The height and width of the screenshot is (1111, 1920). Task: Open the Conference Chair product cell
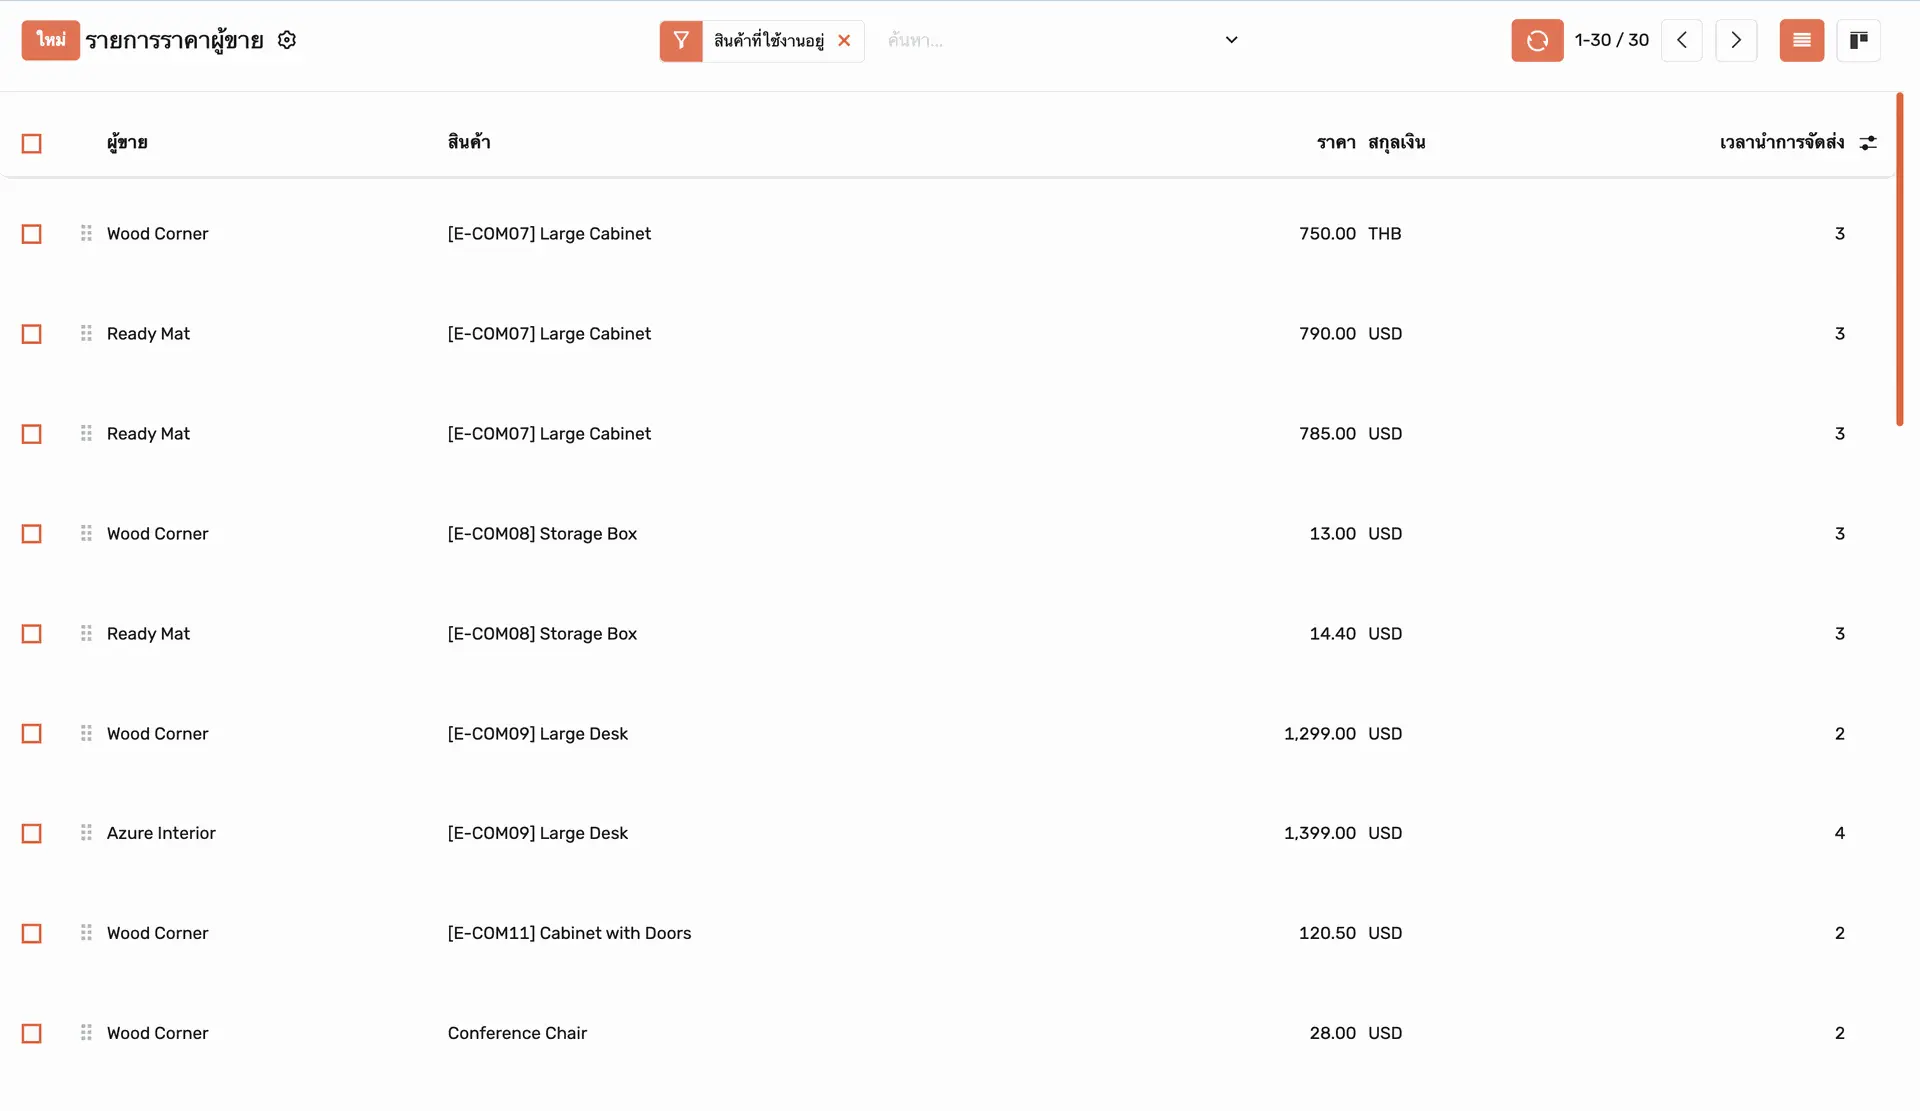pyautogui.click(x=517, y=1033)
